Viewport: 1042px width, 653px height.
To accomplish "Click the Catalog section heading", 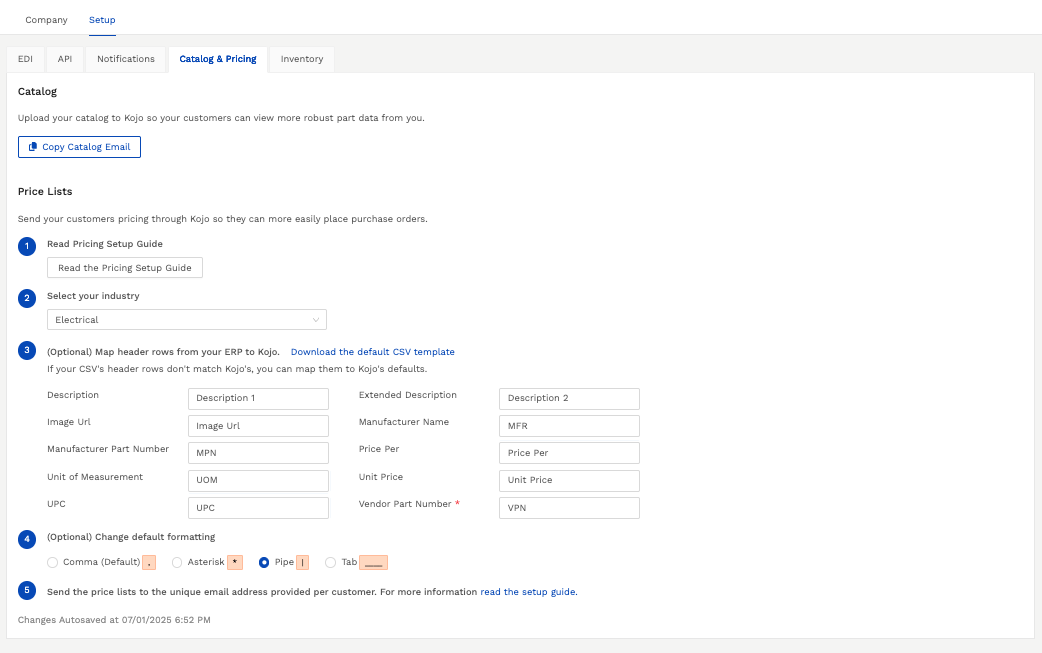I will tap(37, 92).
